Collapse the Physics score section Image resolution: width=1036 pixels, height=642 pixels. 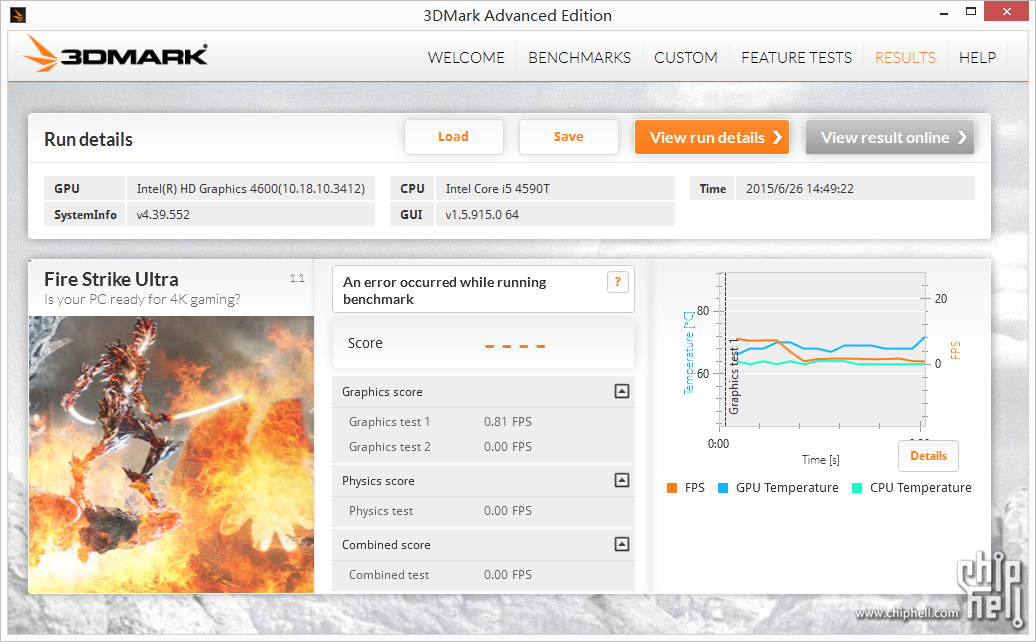click(x=622, y=480)
